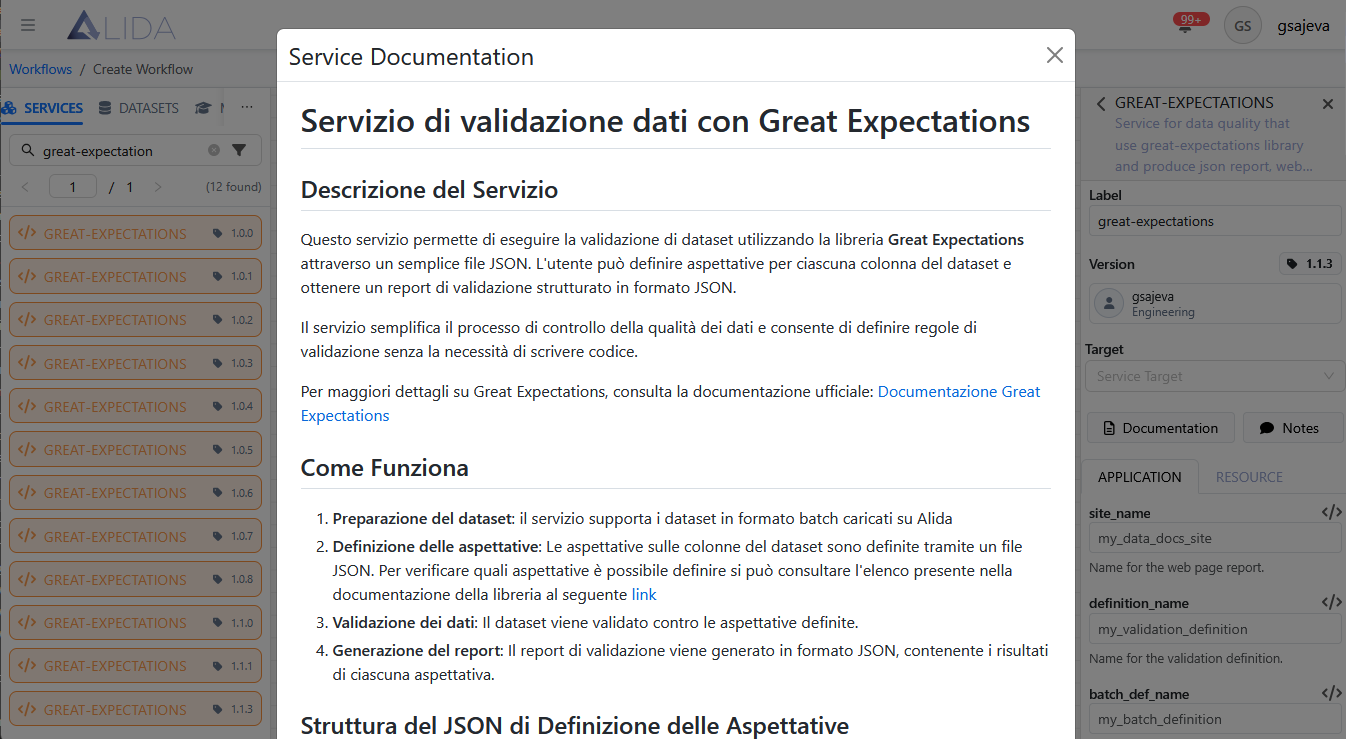Open the hamburger menu icon

[x=28, y=26]
